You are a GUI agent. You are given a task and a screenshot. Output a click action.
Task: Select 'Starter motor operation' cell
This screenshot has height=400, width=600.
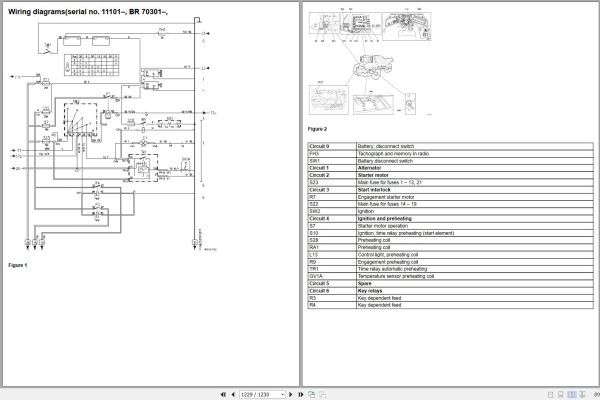474,226
